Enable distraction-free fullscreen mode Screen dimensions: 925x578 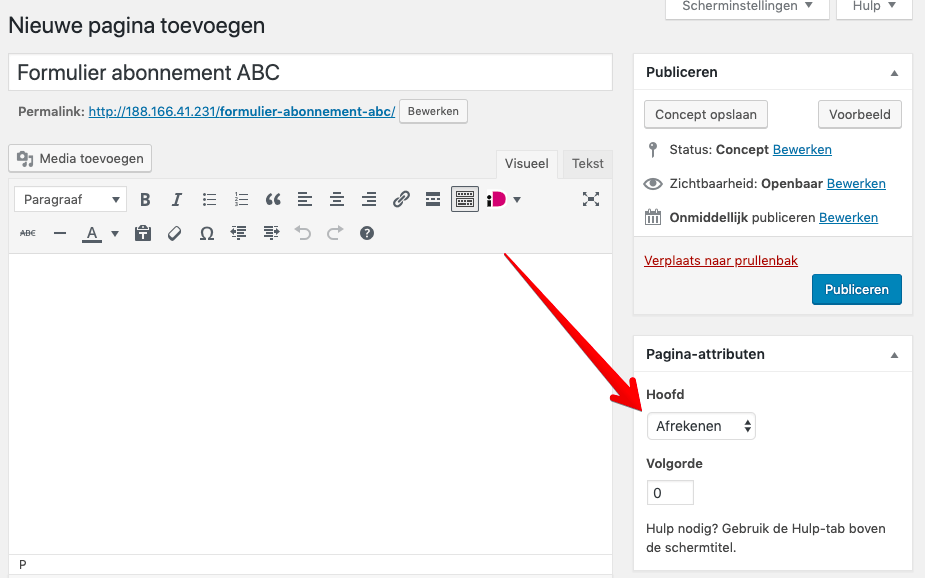tap(591, 199)
